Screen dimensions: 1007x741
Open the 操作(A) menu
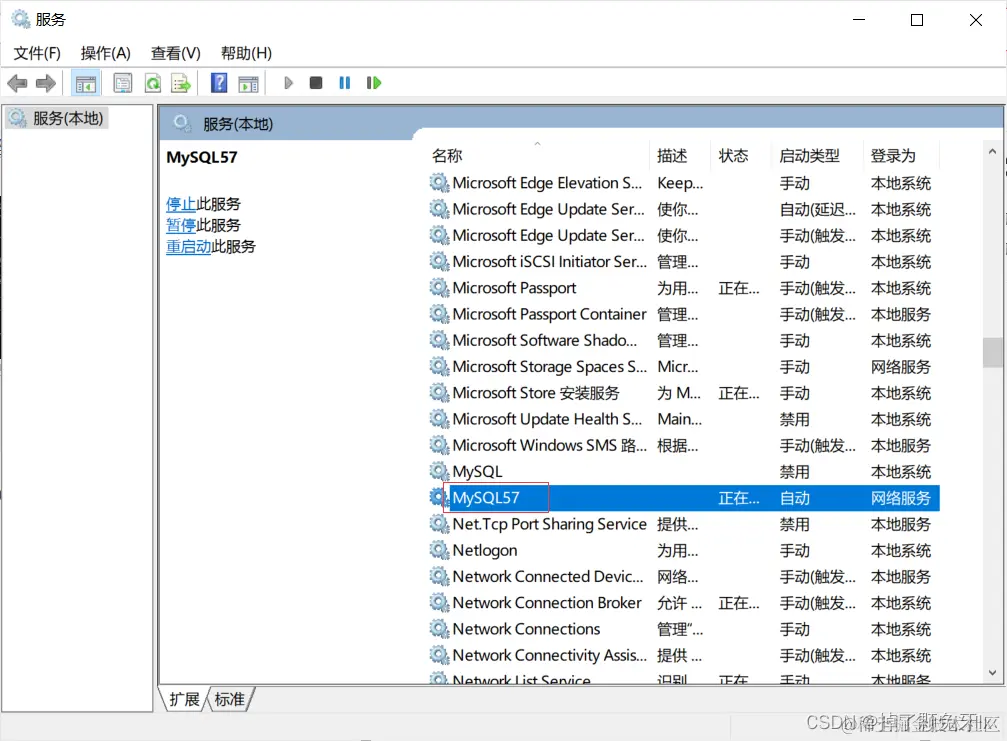(106, 53)
